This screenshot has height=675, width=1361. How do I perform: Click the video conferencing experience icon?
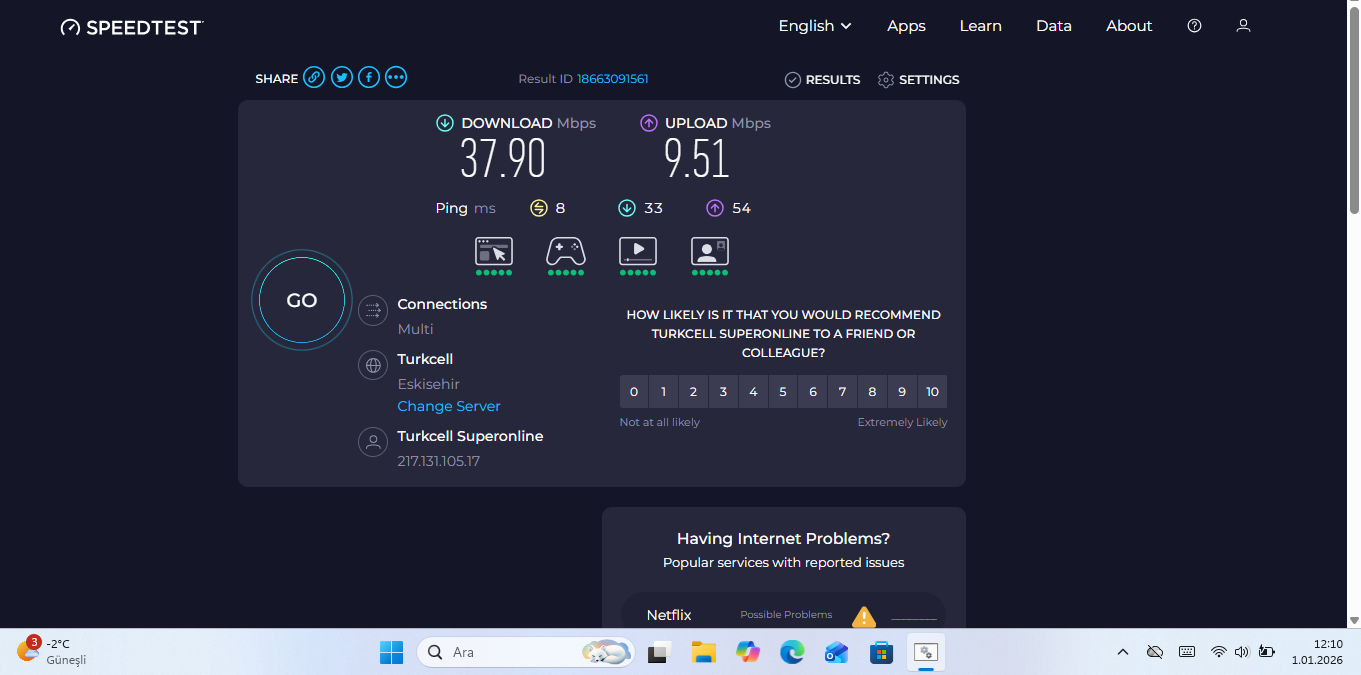tap(710, 251)
